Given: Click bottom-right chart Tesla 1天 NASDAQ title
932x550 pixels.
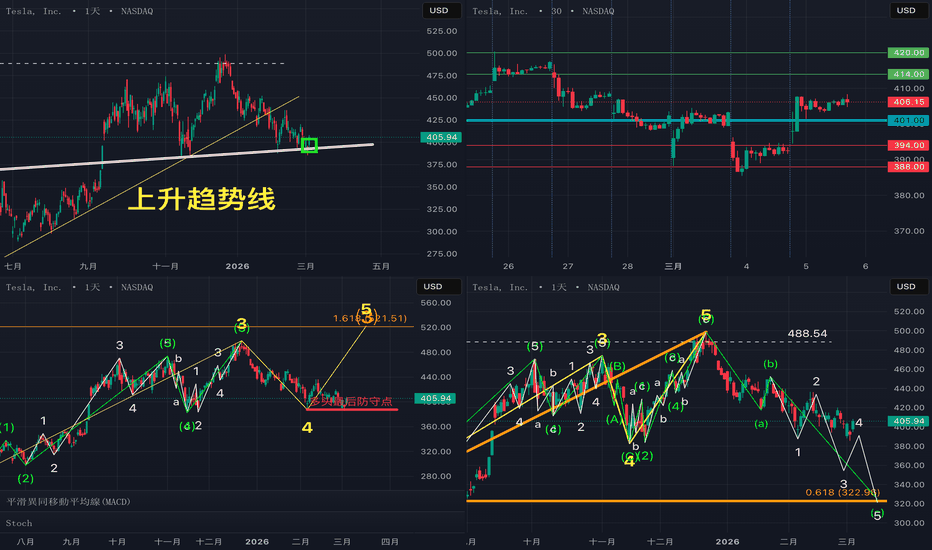Looking at the screenshot, I should pos(546,287).
